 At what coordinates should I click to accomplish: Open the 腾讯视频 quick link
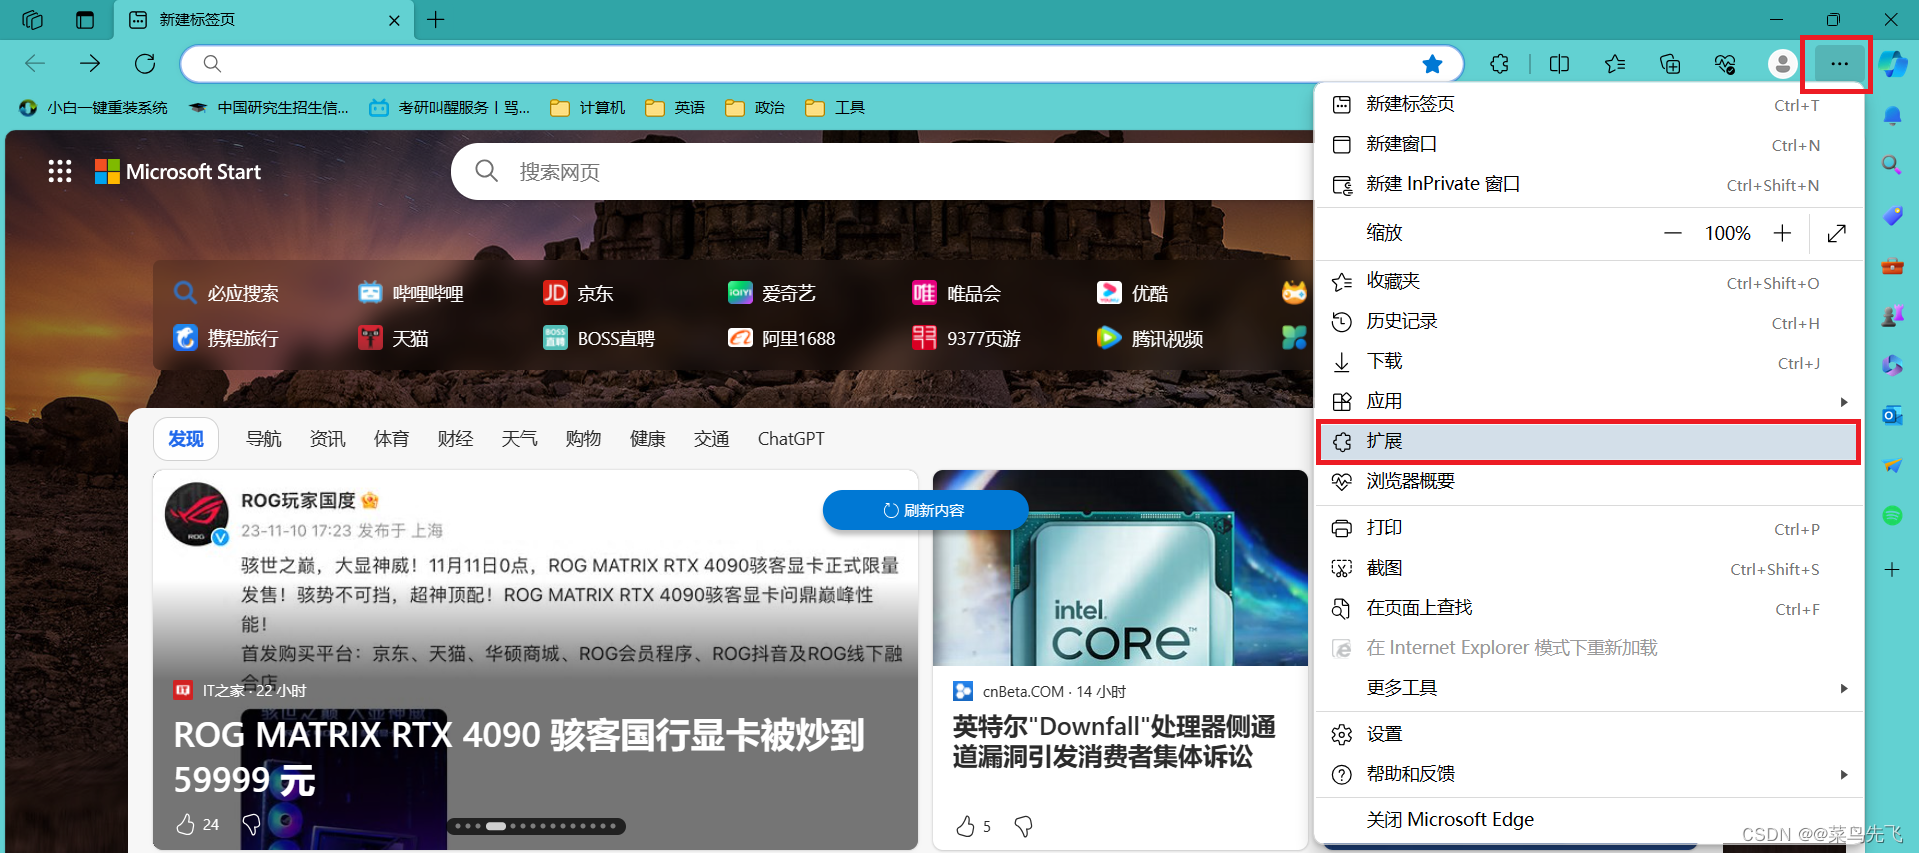pyautogui.click(x=1150, y=338)
